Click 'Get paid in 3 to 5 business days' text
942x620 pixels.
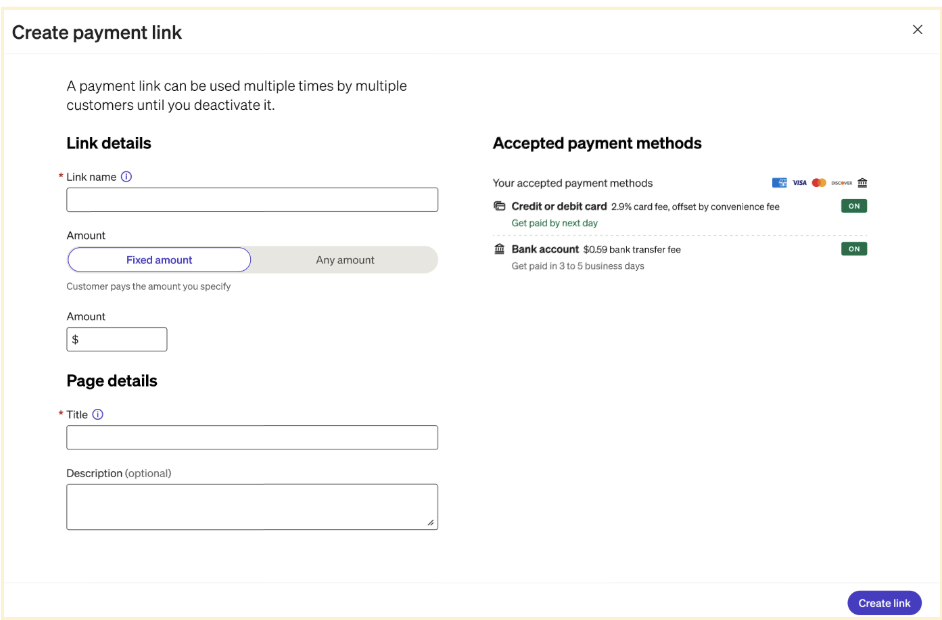578,266
